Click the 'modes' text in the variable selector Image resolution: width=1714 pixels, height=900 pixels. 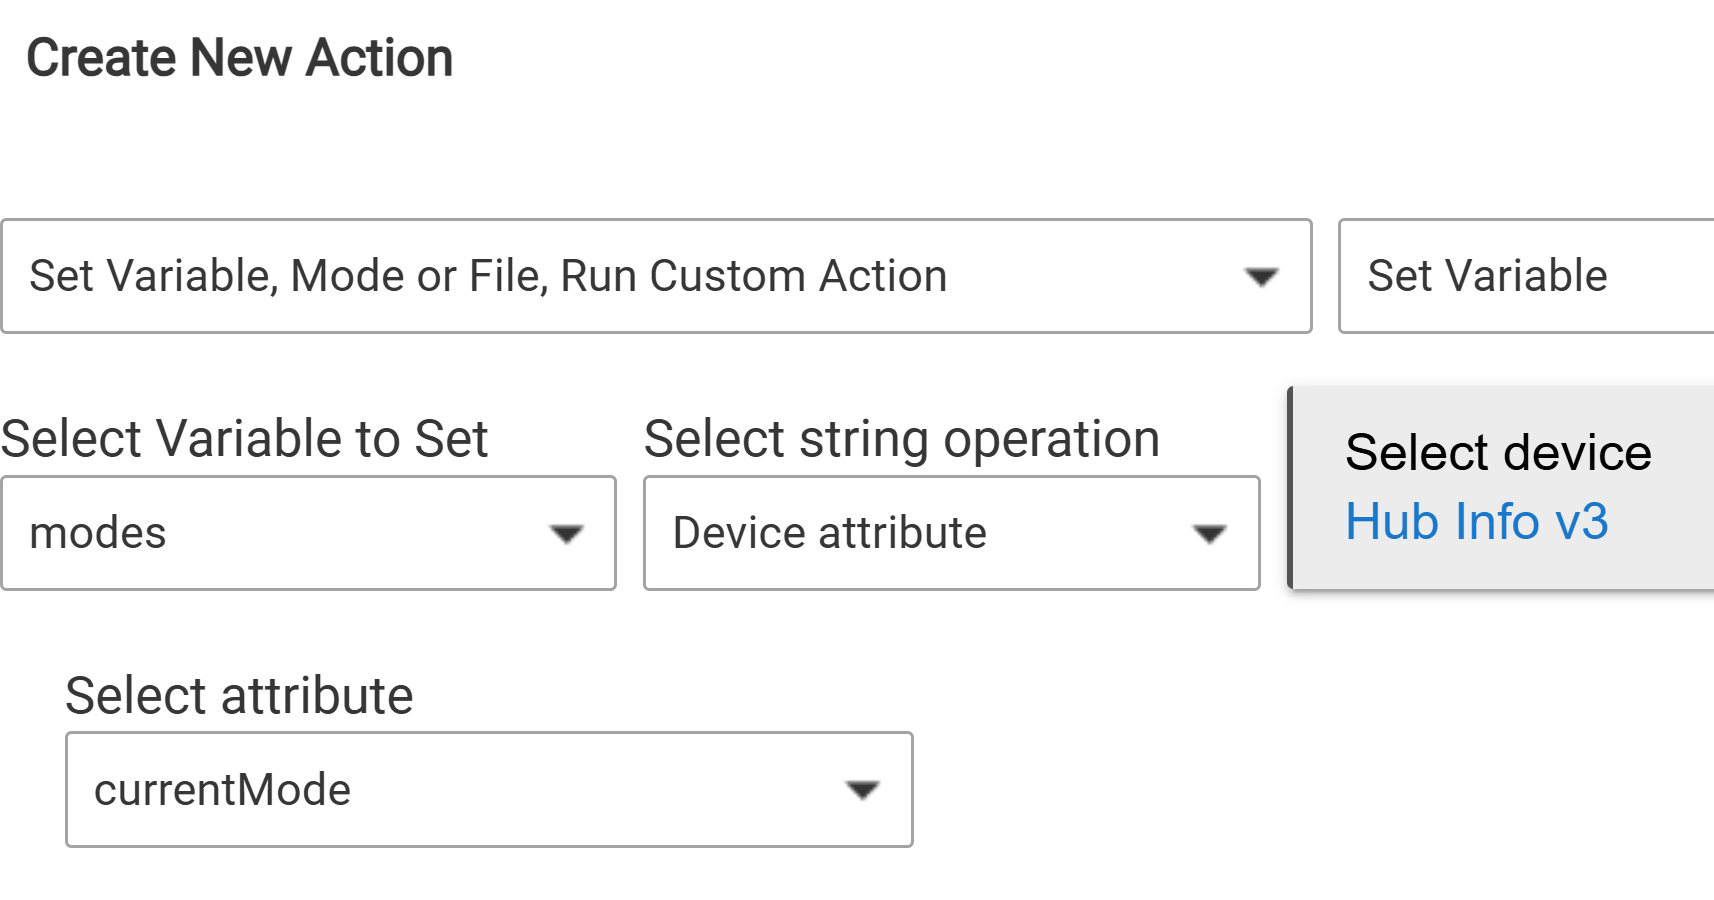coord(98,533)
